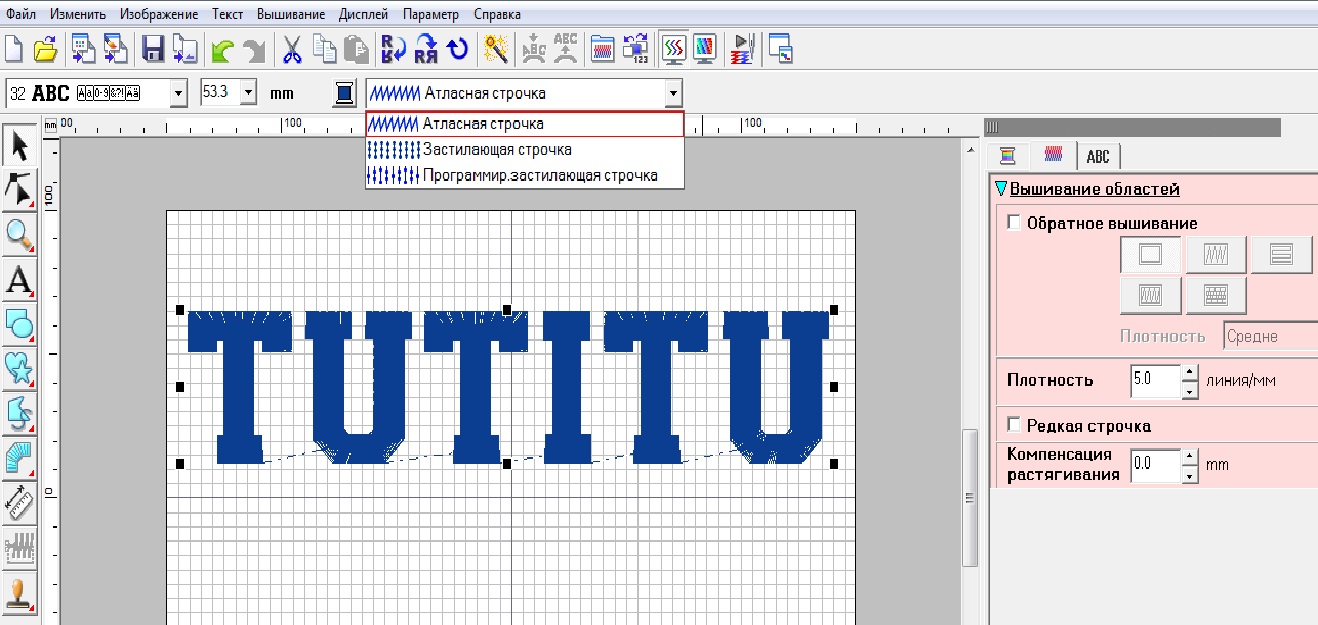Increase Плотность value with up arrow
This screenshot has width=1318, height=625.
[x=1189, y=373]
